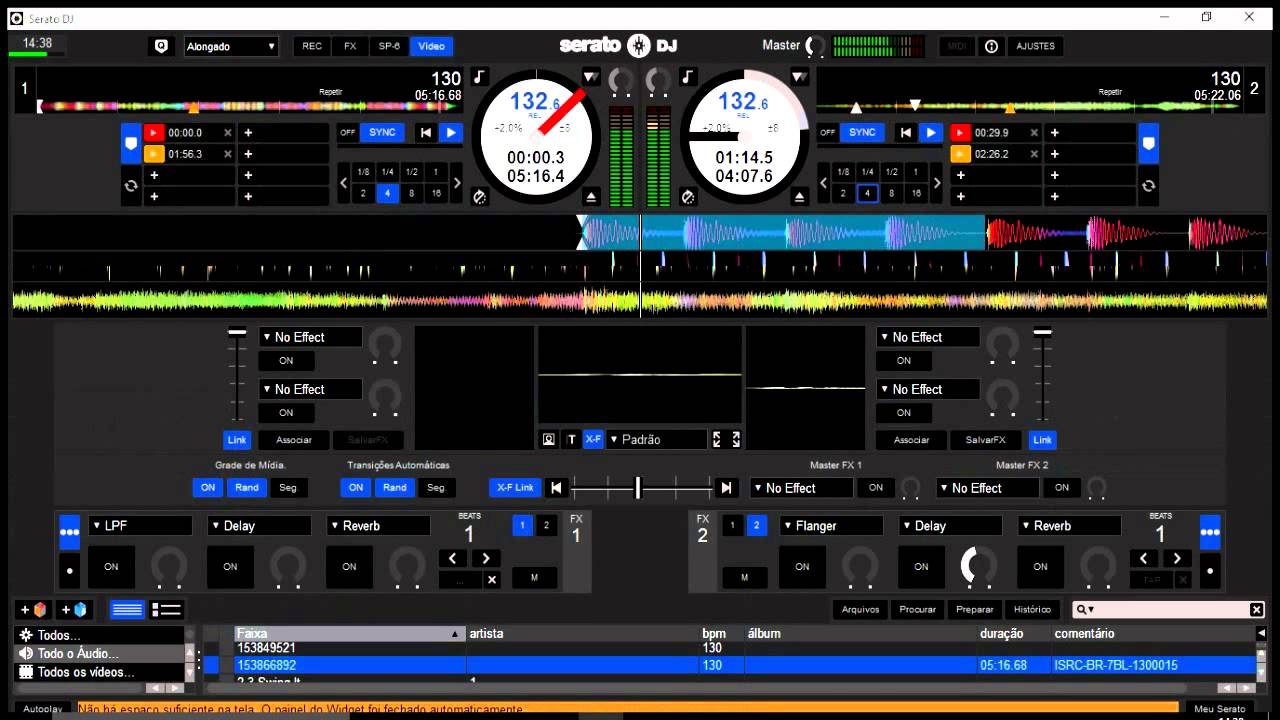Image resolution: width=1280 pixels, height=720 pixels.
Task: Open the Alongado layout dropdown
Action: pyautogui.click(x=231, y=46)
